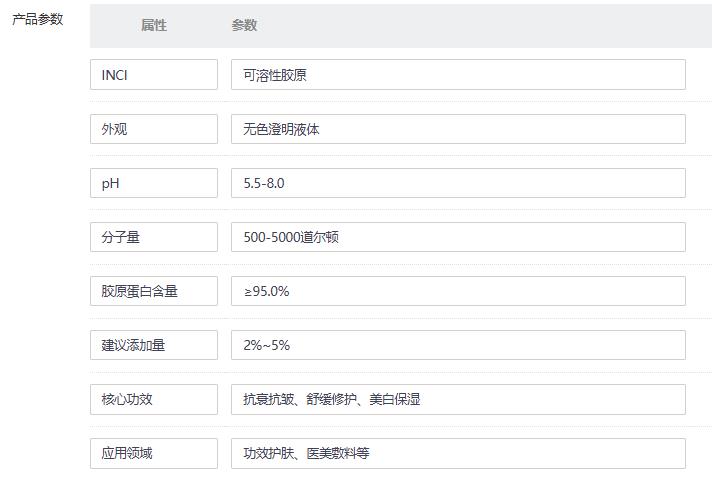
Task: Click the 2%~5% value field
Action: (457, 345)
